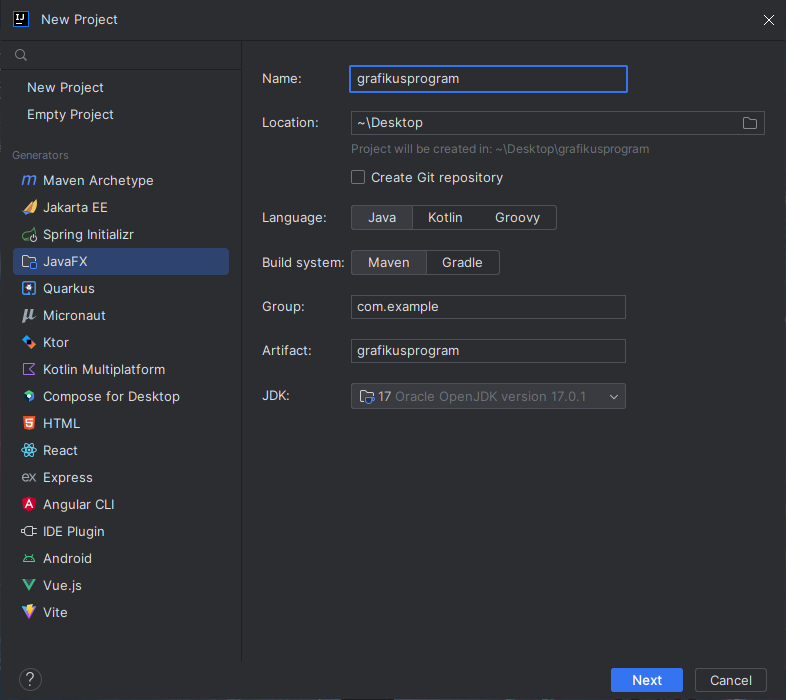Image resolution: width=786 pixels, height=700 pixels.
Task: Click the Maven Archetype generator icon
Action: click(29, 181)
